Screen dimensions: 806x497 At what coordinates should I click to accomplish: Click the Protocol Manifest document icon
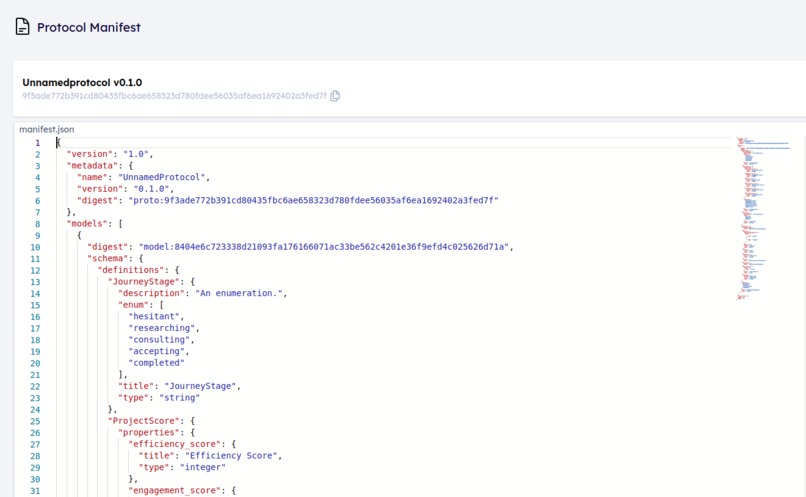(x=22, y=27)
